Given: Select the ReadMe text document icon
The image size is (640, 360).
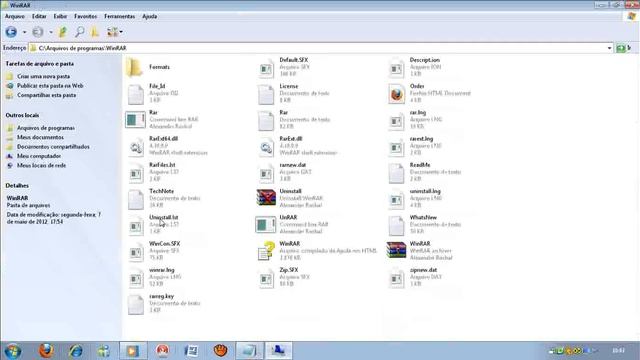Looking at the screenshot, I should (x=396, y=173).
